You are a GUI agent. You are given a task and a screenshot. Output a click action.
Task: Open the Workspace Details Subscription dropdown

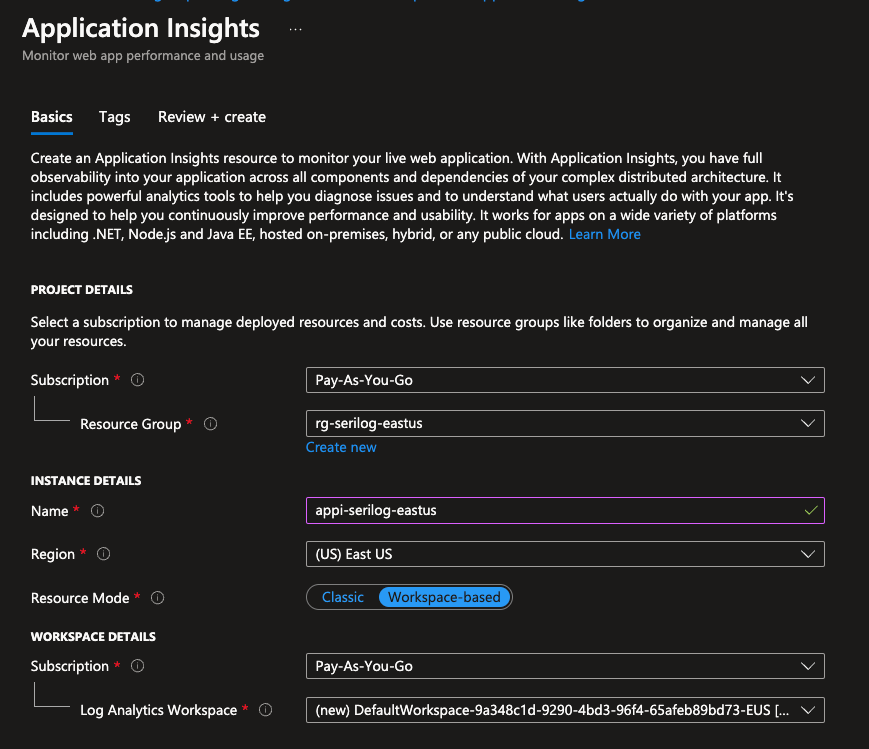pyautogui.click(x=565, y=666)
